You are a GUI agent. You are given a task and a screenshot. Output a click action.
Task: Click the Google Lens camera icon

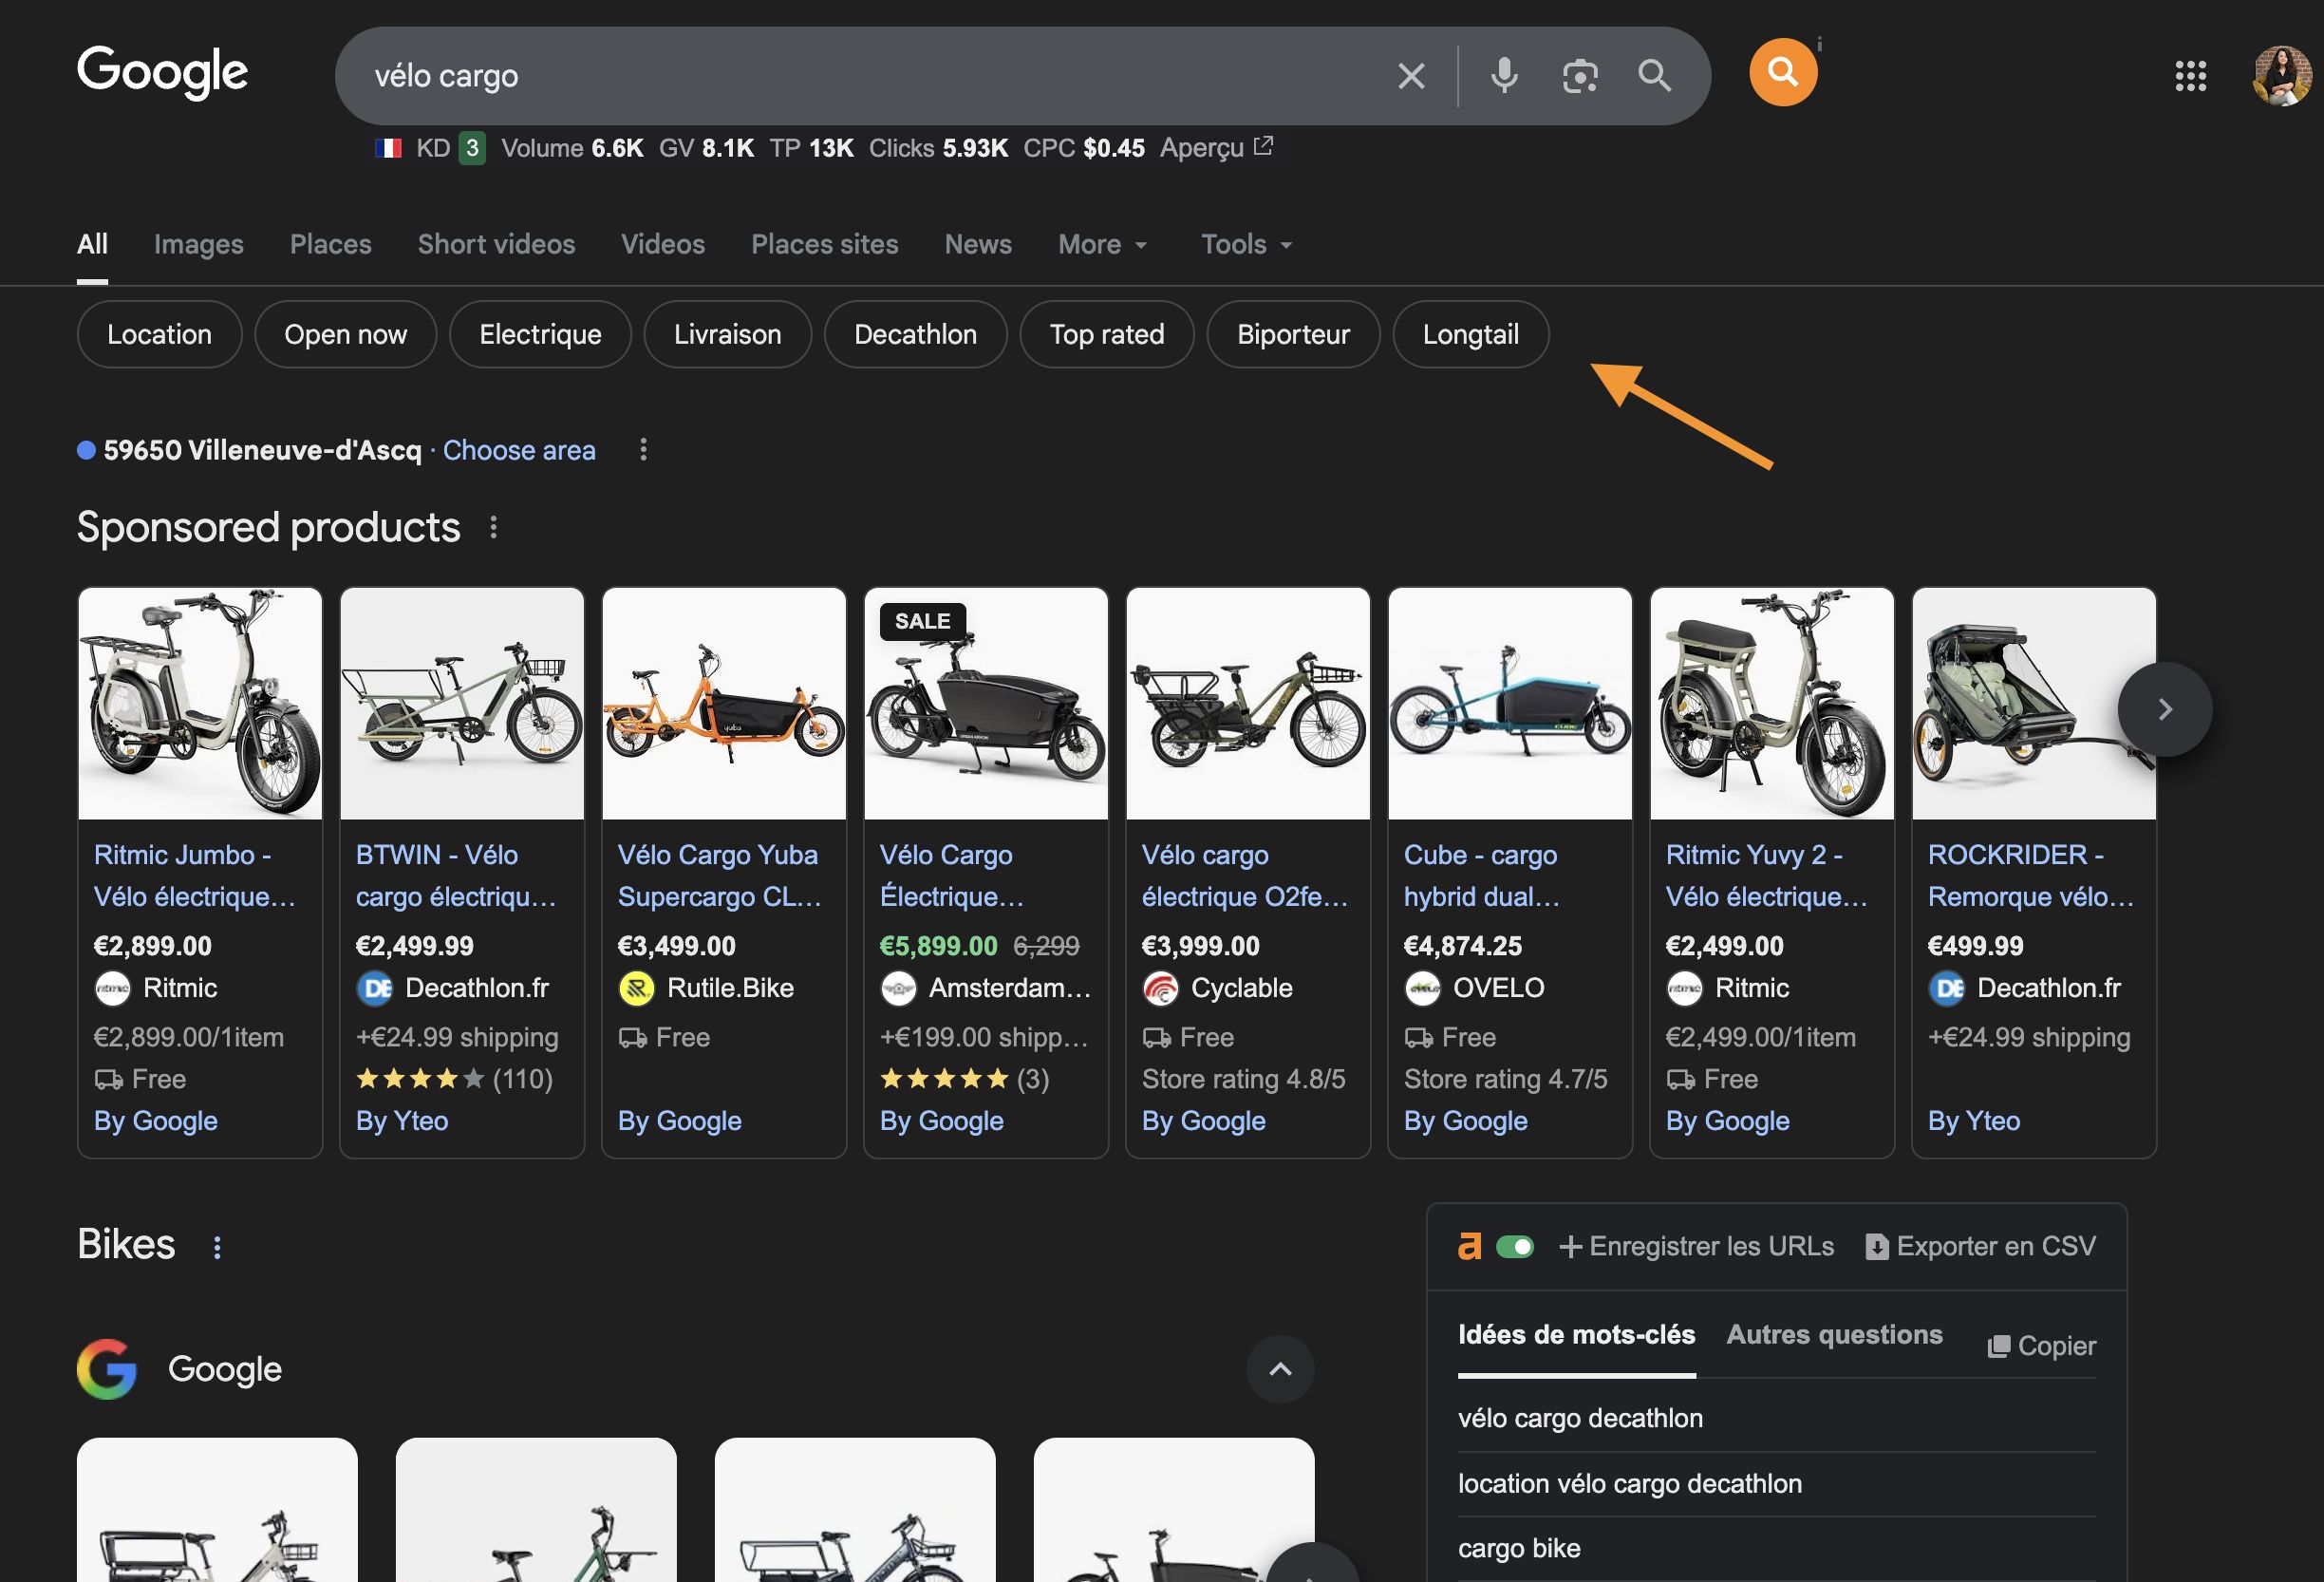coord(1580,75)
